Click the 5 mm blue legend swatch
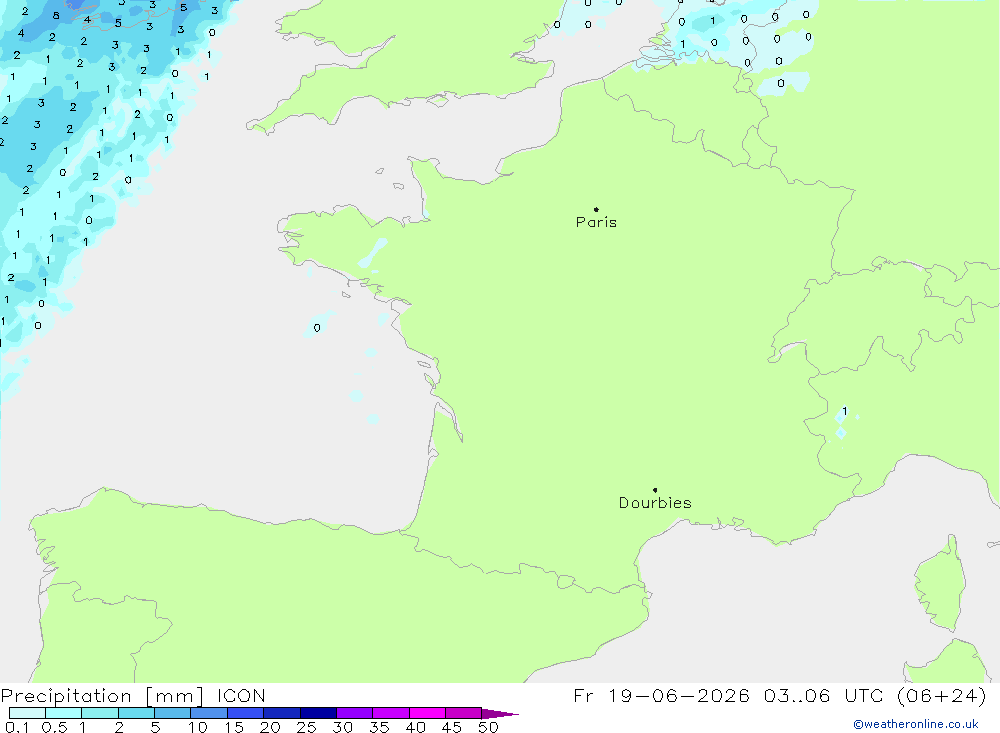The width and height of the screenshot is (1000, 733). pyautogui.click(x=172, y=713)
